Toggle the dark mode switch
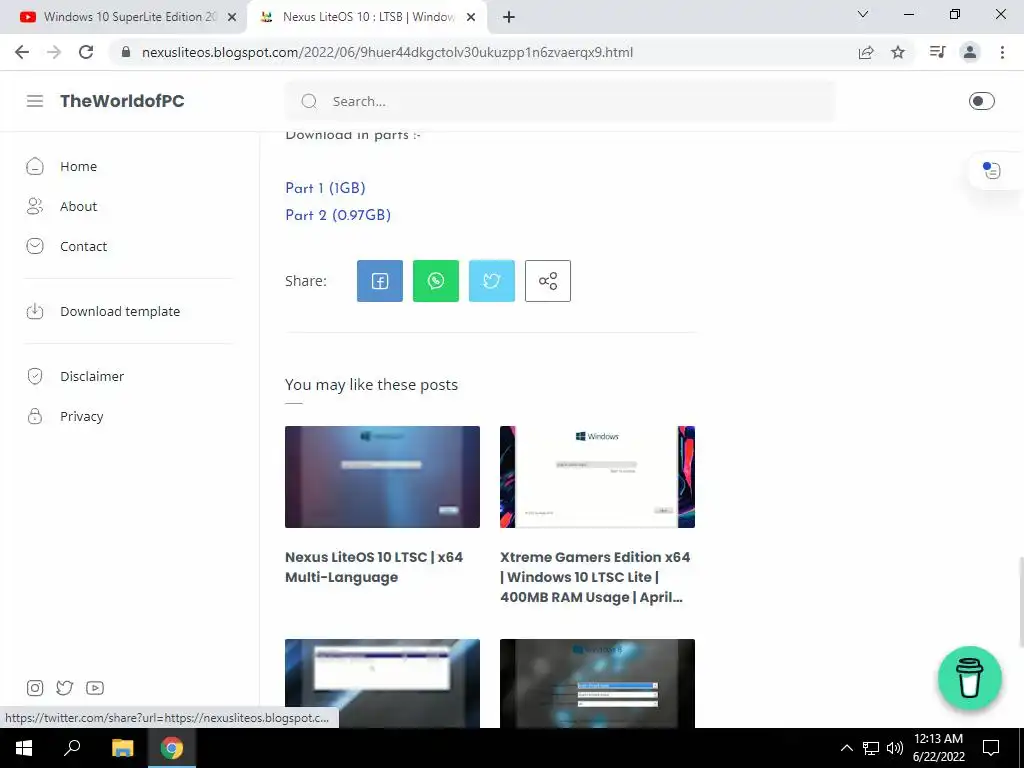 981,101
